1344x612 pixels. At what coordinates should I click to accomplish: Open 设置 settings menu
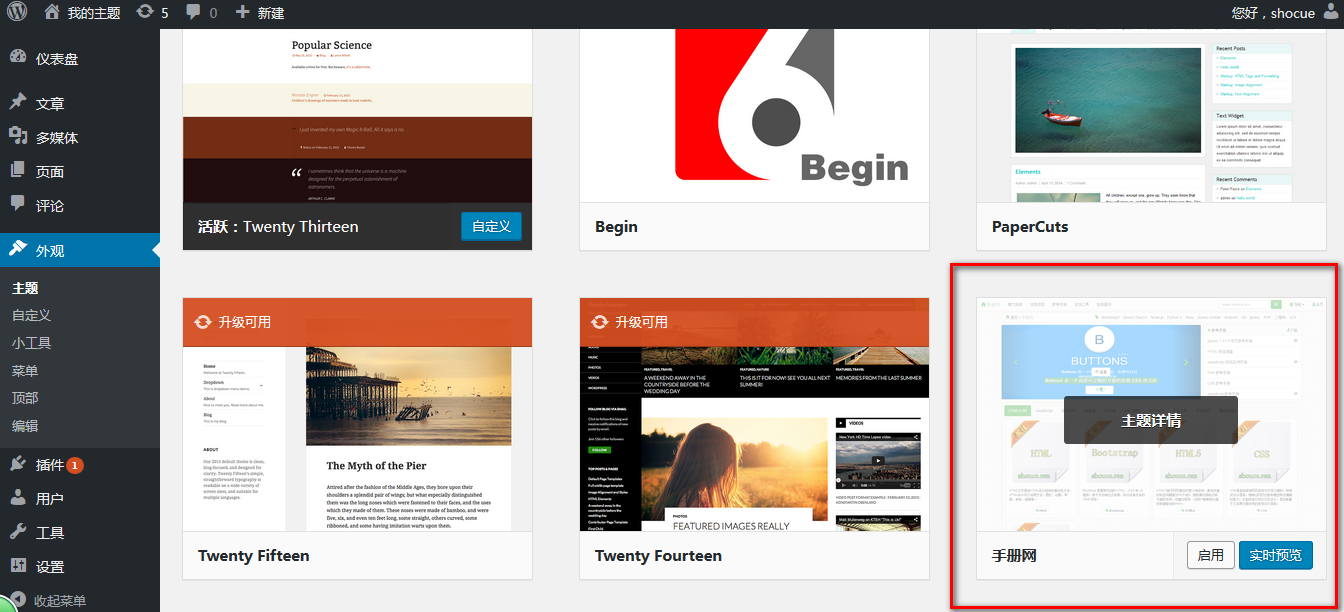click(x=50, y=567)
